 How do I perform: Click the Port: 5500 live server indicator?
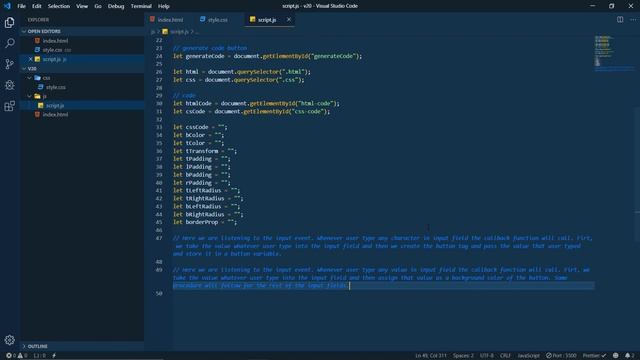[x=561, y=356]
